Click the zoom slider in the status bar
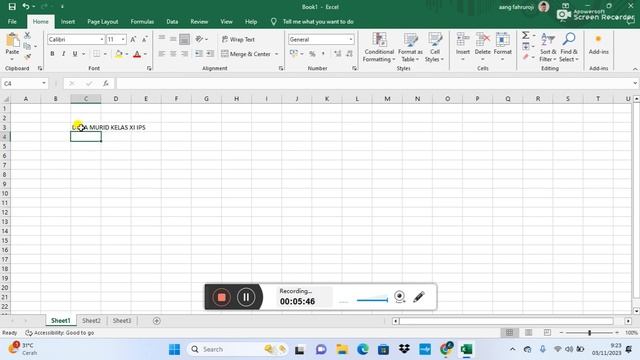The width and height of the screenshot is (640, 360). click(589, 333)
